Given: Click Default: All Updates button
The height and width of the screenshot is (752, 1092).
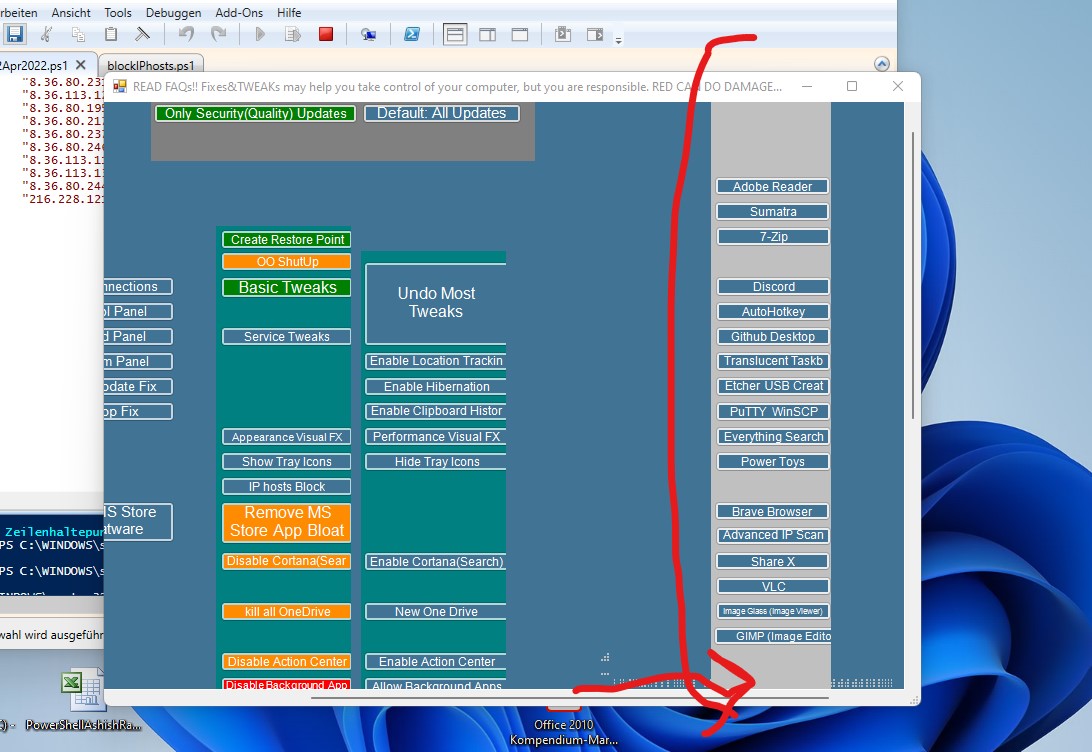Looking at the screenshot, I should point(442,113).
